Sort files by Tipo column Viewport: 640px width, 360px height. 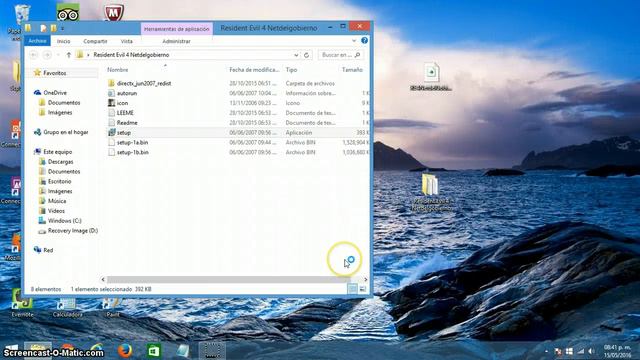291,70
